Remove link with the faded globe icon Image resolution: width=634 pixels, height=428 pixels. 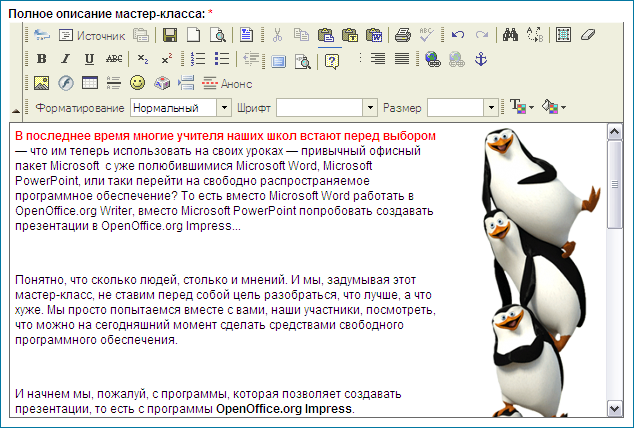(456, 59)
